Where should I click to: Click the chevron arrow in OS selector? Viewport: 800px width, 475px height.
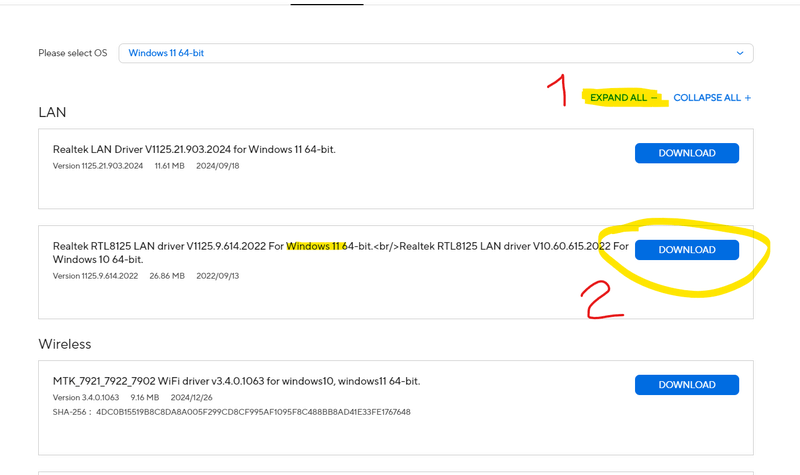[740, 53]
